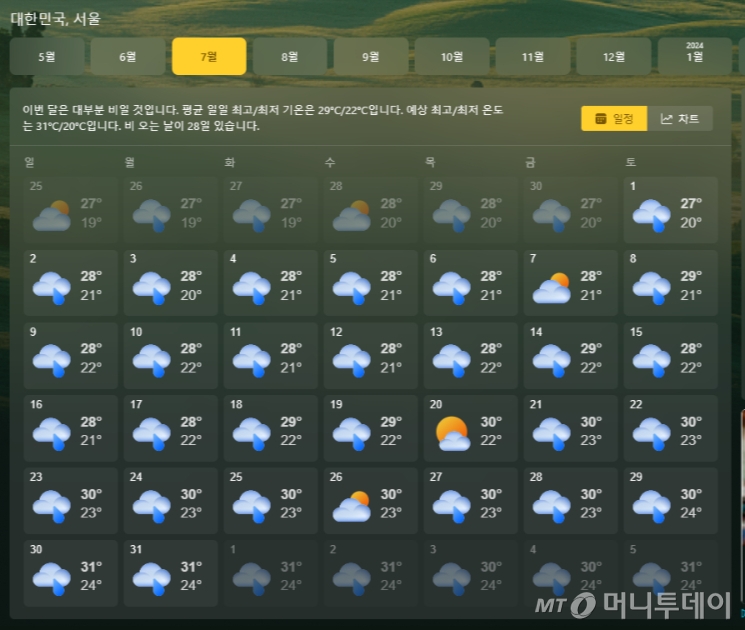Open the July 9 forecast card
This screenshot has height=630, width=745.
71,355
